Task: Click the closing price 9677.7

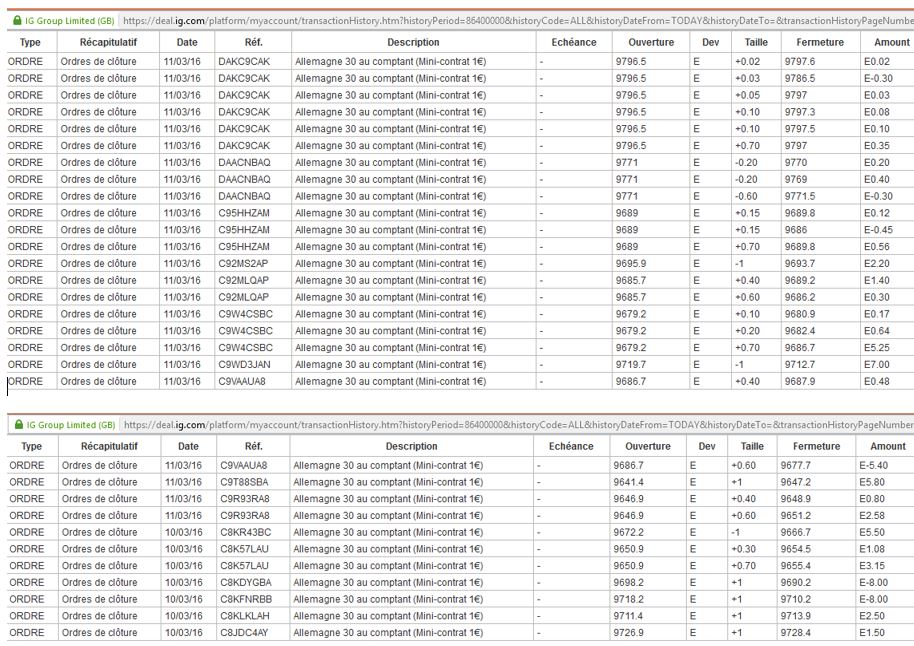Action: (796, 465)
